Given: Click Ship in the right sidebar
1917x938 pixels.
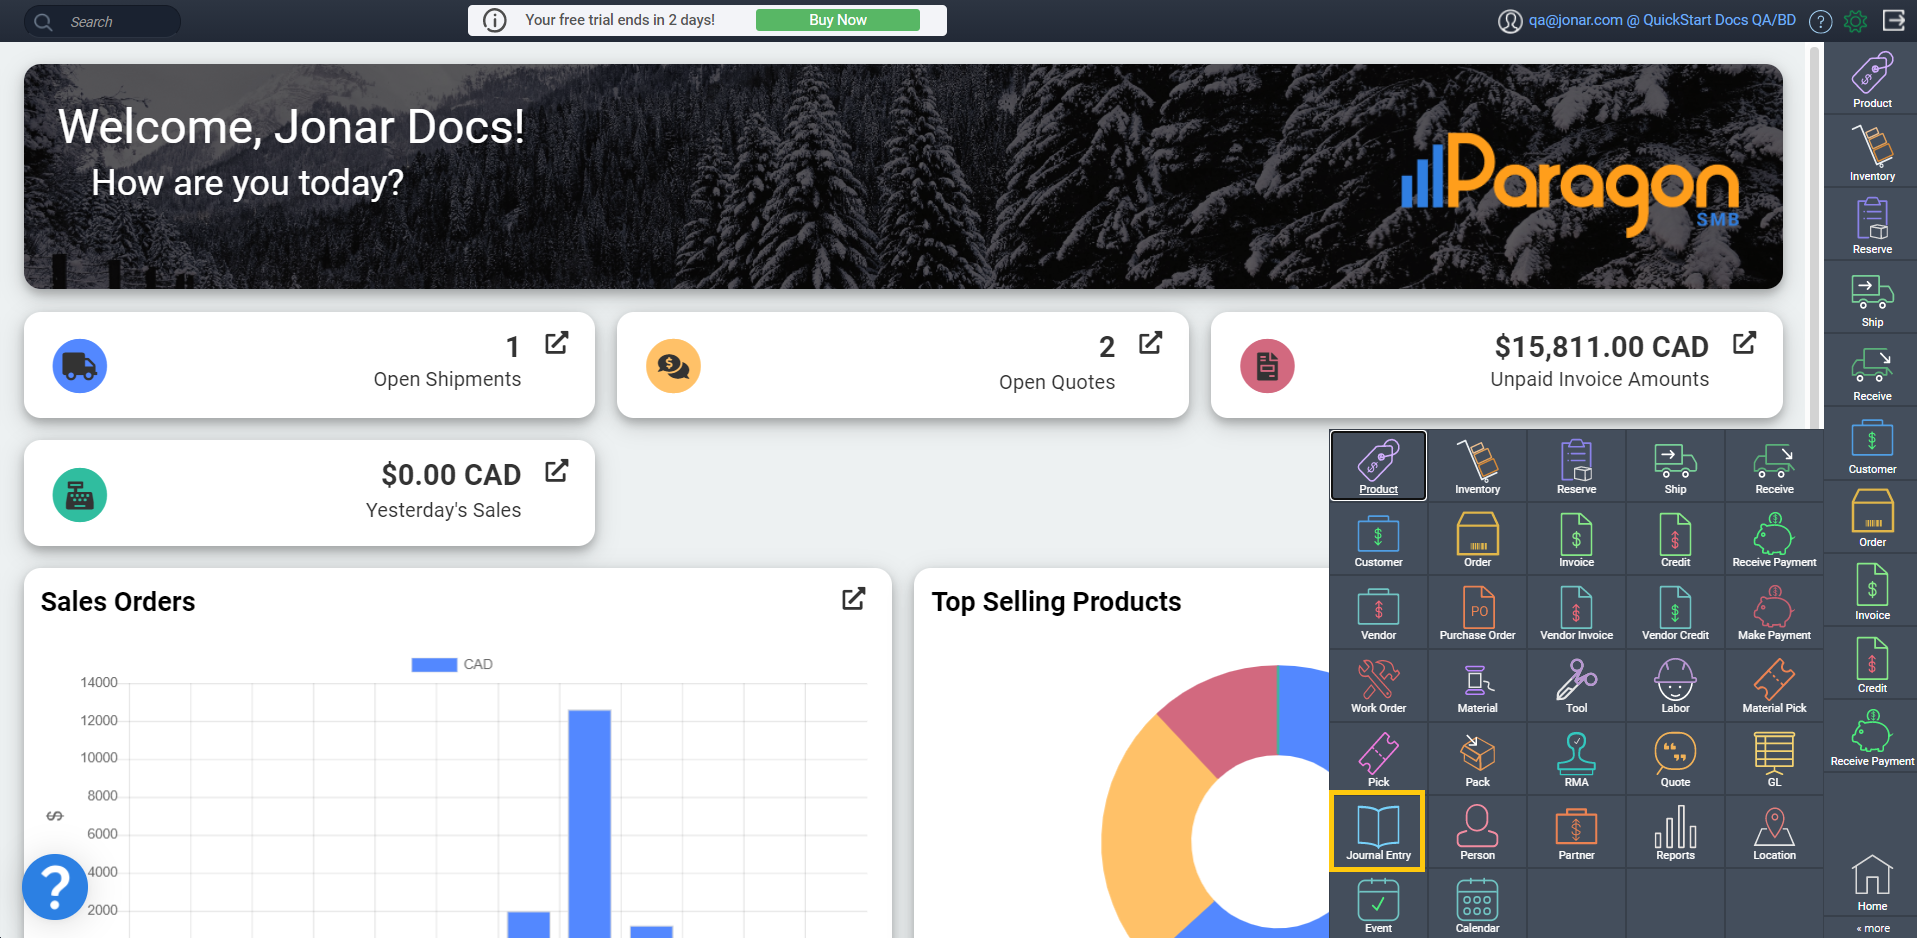Looking at the screenshot, I should (1872, 298).
